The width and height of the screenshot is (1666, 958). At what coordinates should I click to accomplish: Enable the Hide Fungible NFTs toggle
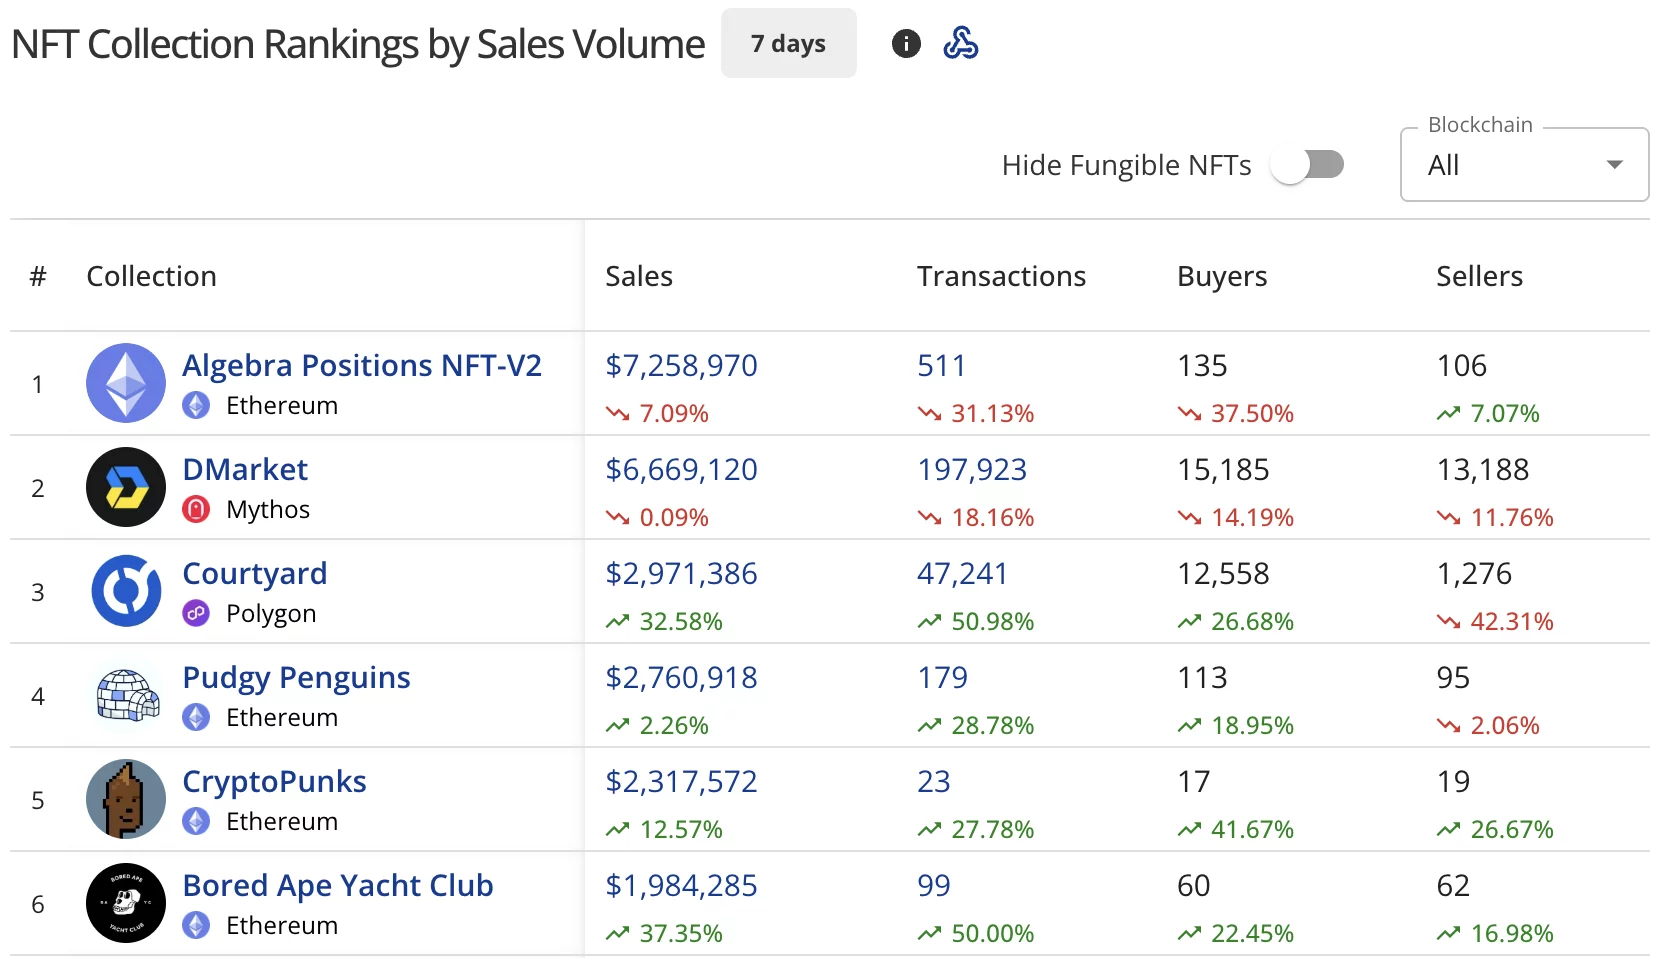(x=1308, y=164)
